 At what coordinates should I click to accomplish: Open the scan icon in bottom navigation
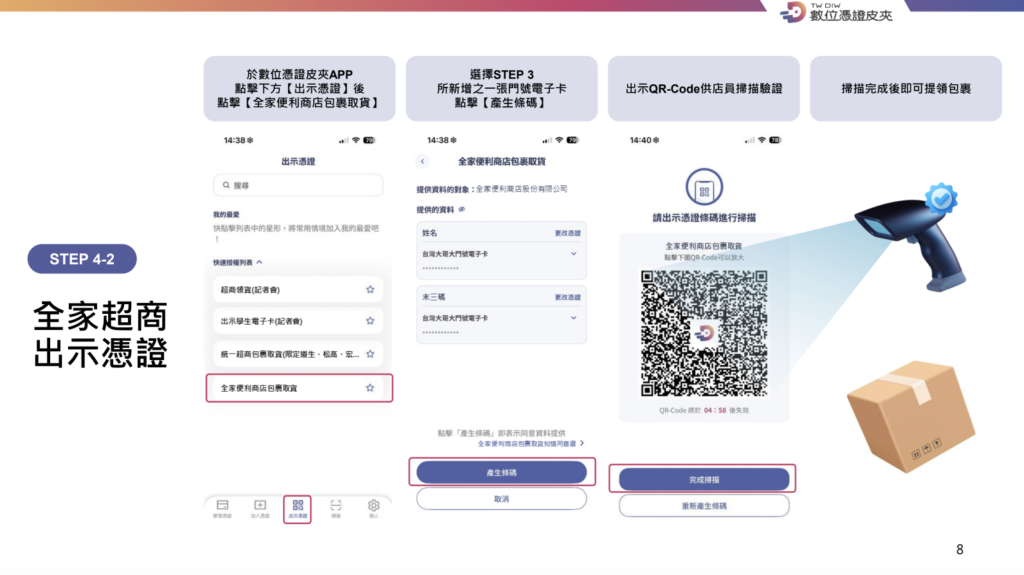tap(336, 508)
